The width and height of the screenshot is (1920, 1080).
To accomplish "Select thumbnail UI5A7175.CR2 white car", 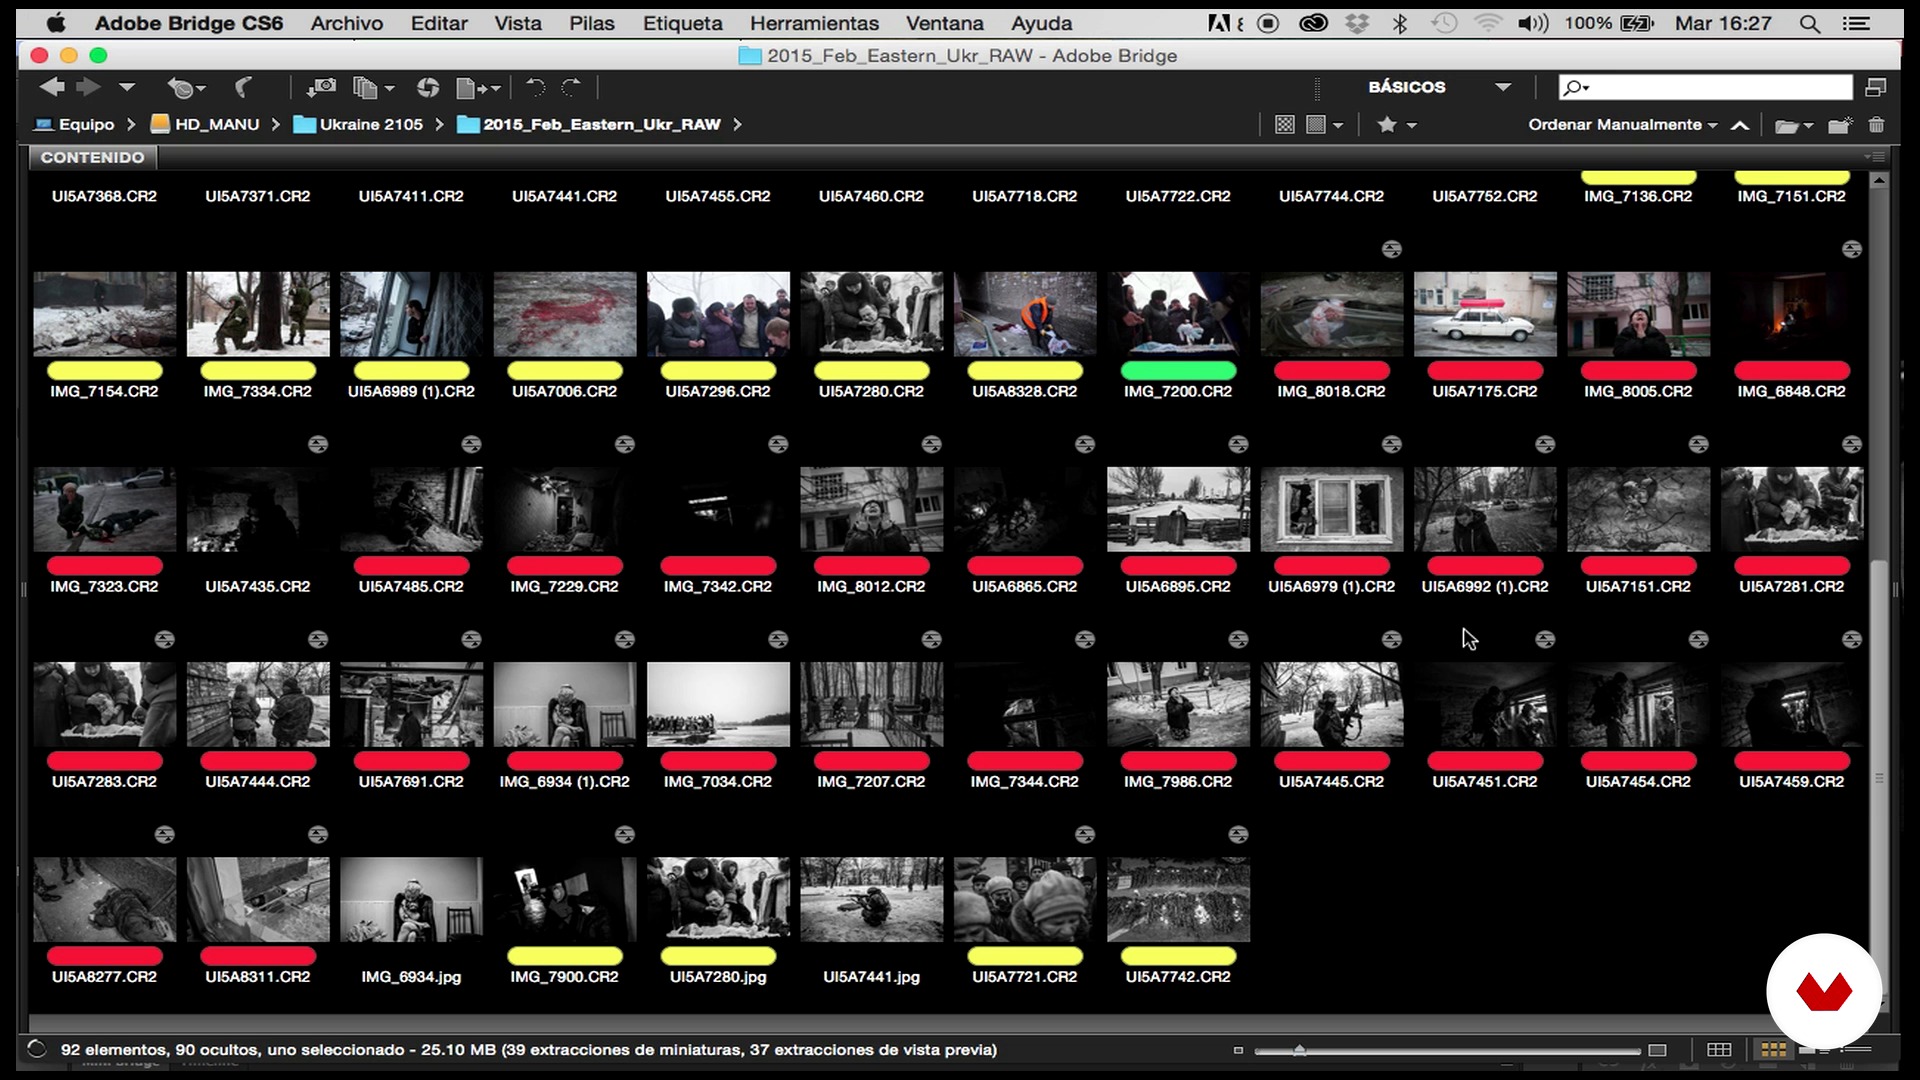I will [1485, 314].
